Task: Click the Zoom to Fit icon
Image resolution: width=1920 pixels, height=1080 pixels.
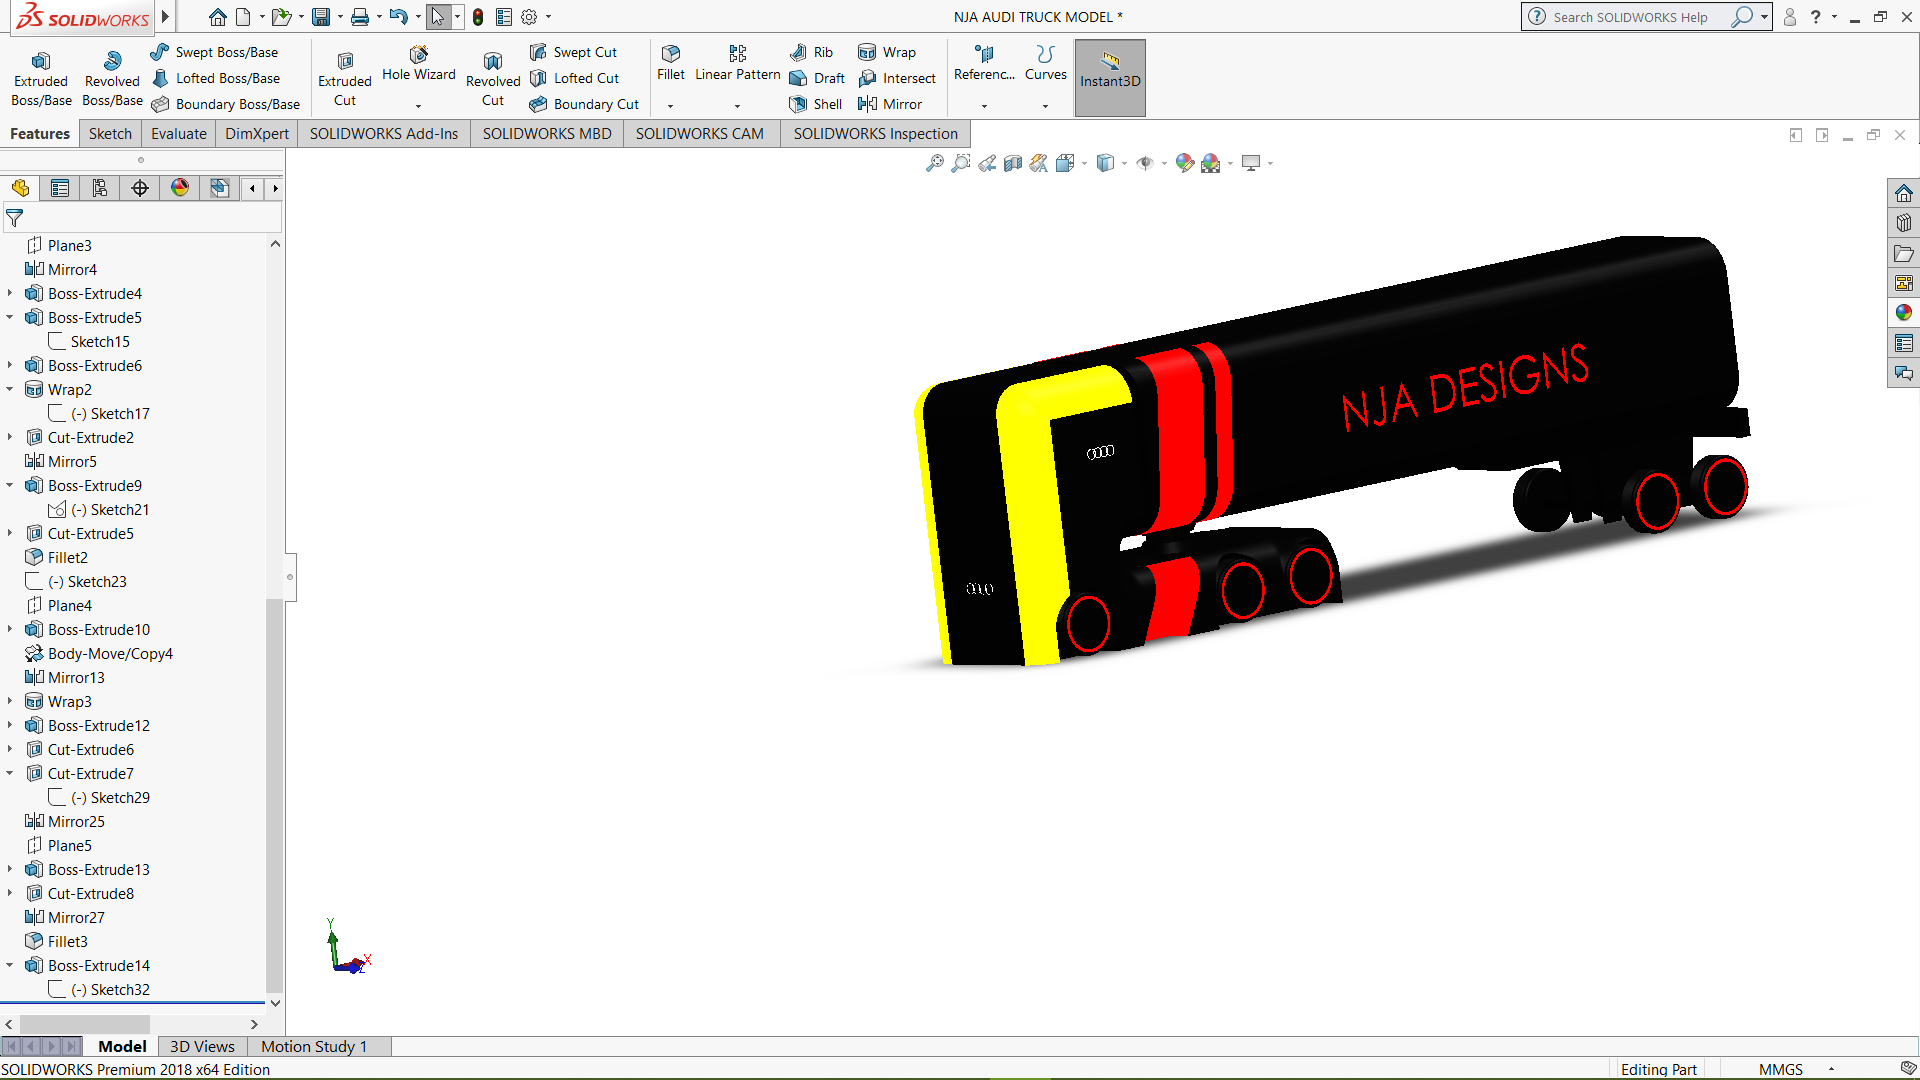Action: (934, 163)
